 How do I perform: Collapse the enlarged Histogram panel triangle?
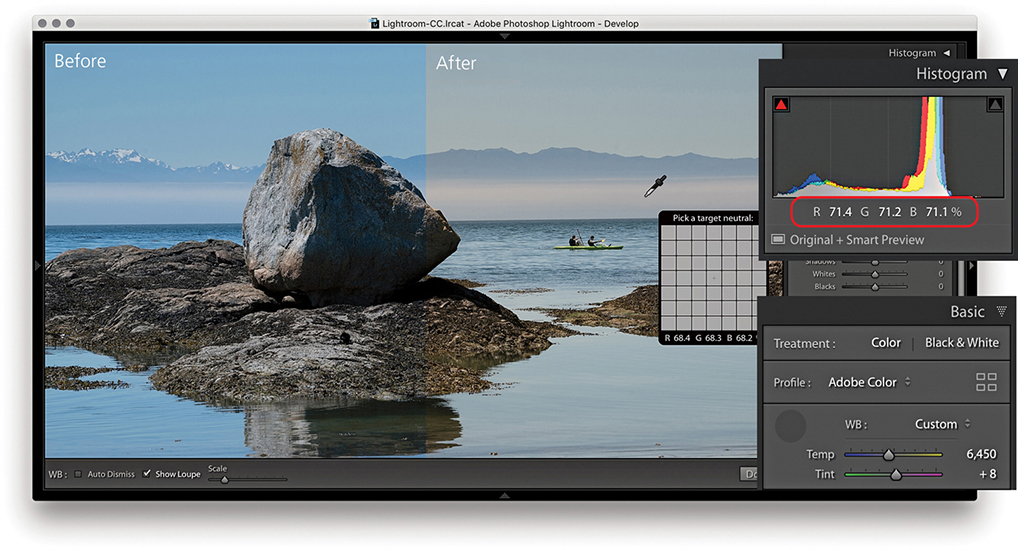tap(1002, 73)
